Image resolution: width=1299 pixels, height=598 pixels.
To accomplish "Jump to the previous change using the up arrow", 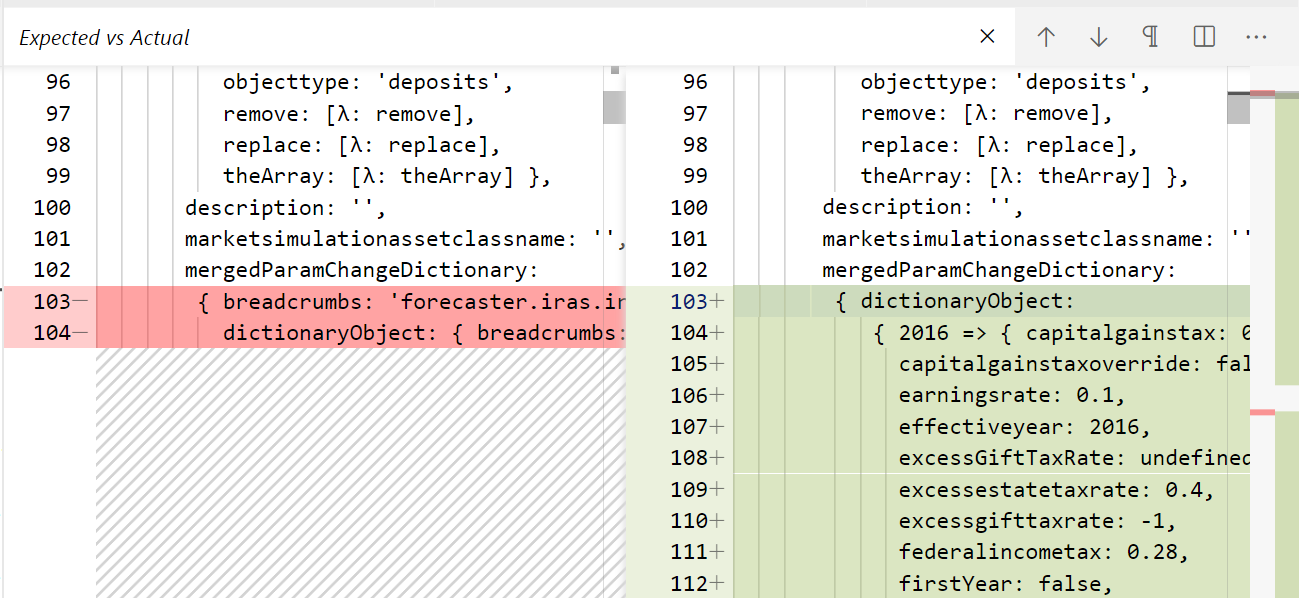I will point(1046,36).
